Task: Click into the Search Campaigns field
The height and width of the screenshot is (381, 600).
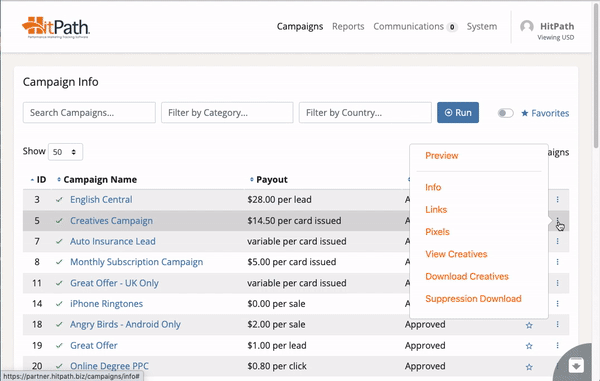Action: coord(89,112)
